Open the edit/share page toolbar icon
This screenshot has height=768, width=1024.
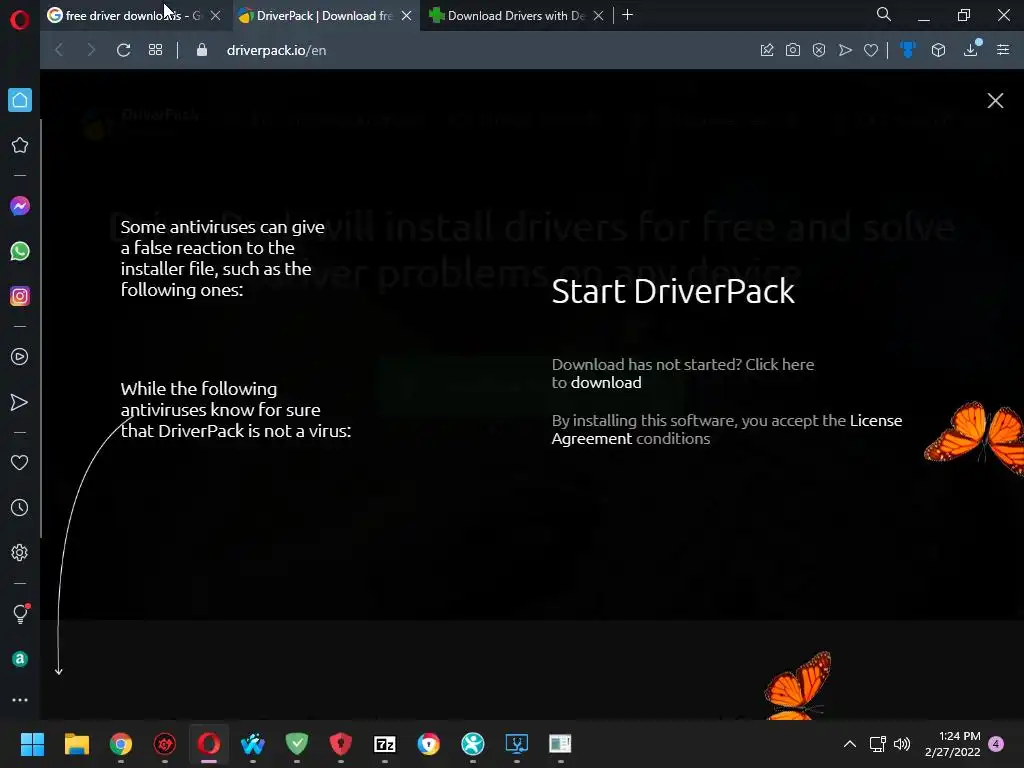coord(767,50)
